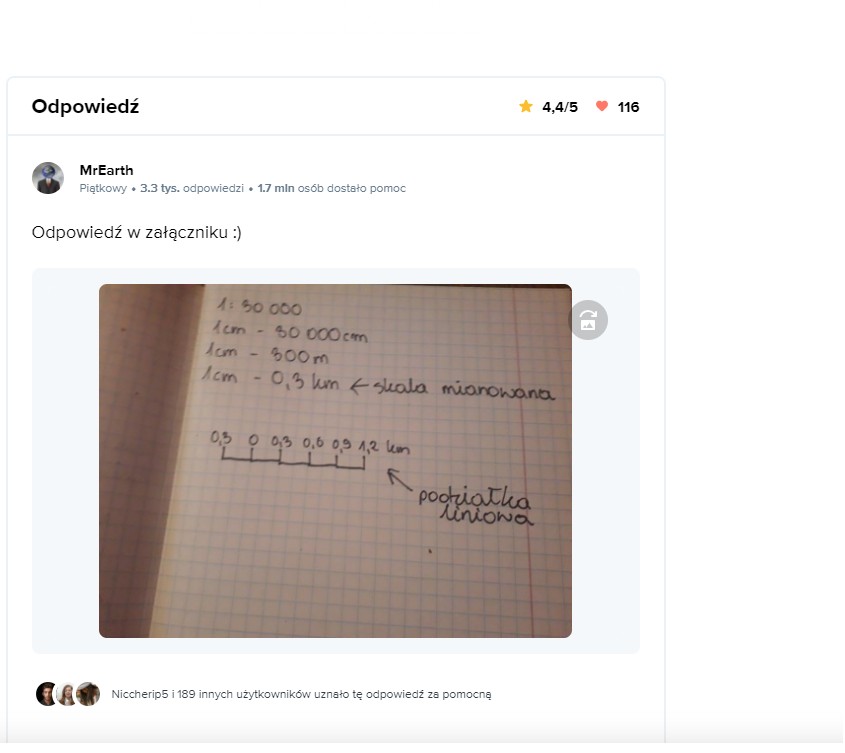Viewport: 845px width, 753px height.
Task: Click the second helpful-user avatar
Action: [67, 694]
